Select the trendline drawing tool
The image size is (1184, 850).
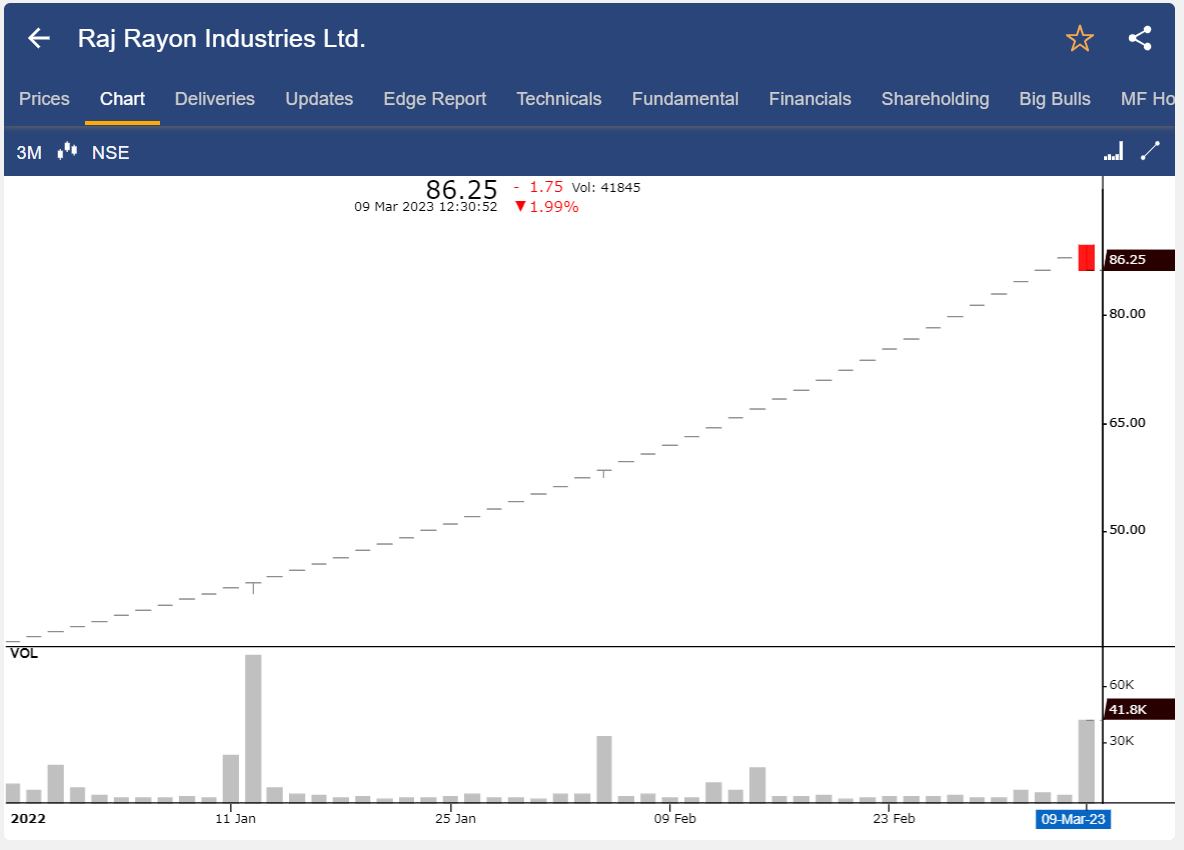point(1150,151)
